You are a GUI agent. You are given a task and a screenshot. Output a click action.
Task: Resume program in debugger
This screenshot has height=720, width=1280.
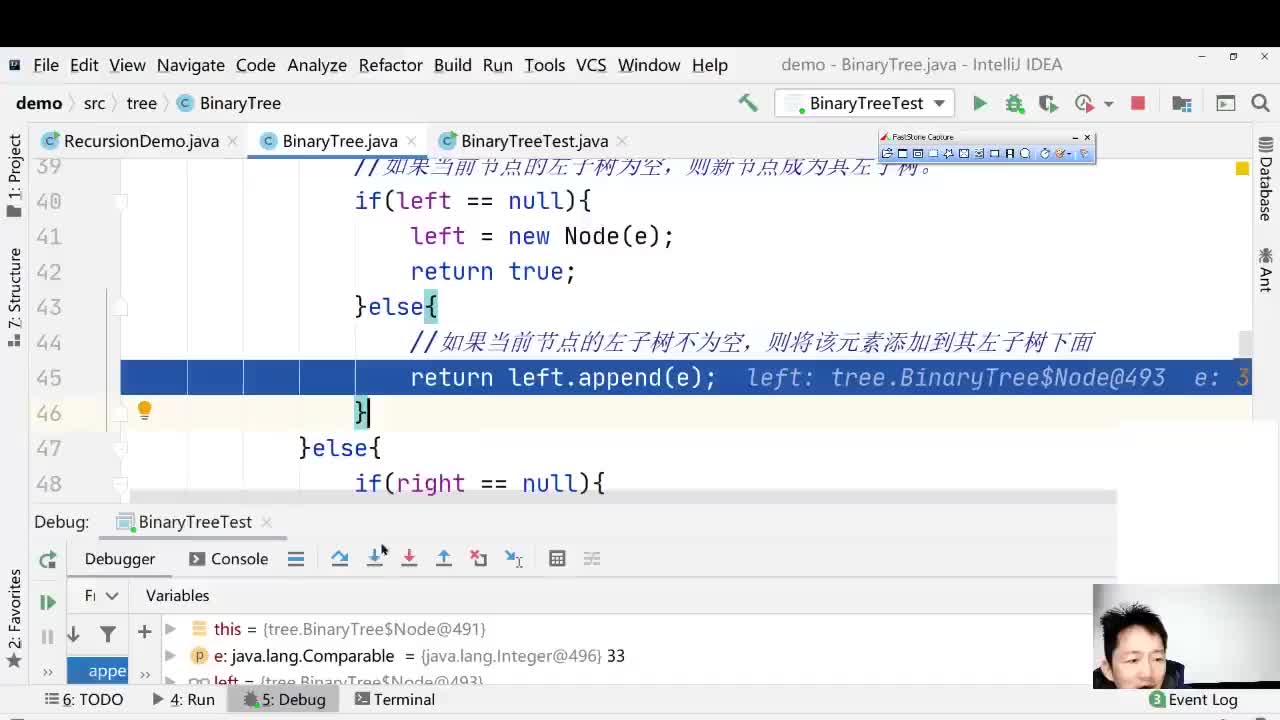tap(47, 602)
